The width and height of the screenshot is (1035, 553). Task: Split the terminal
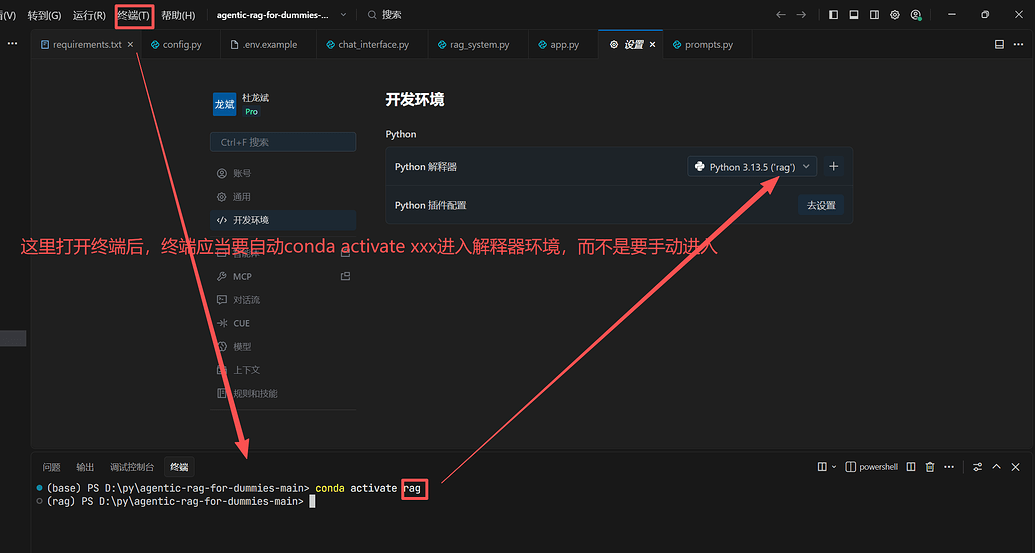click(911, 467)
